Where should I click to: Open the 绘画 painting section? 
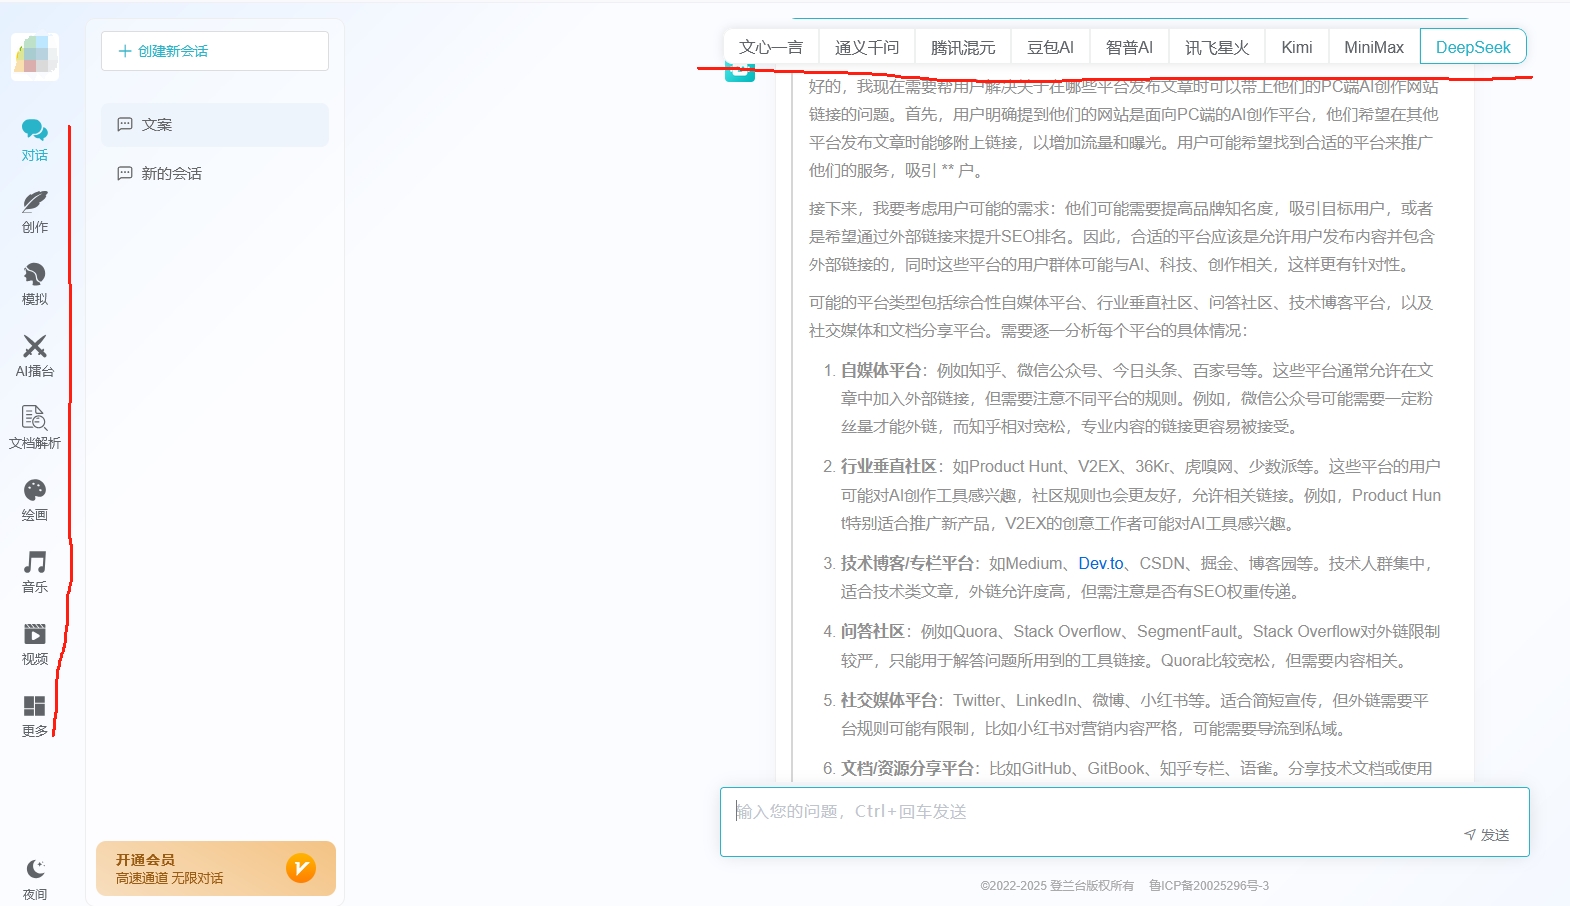click(35, 500)
